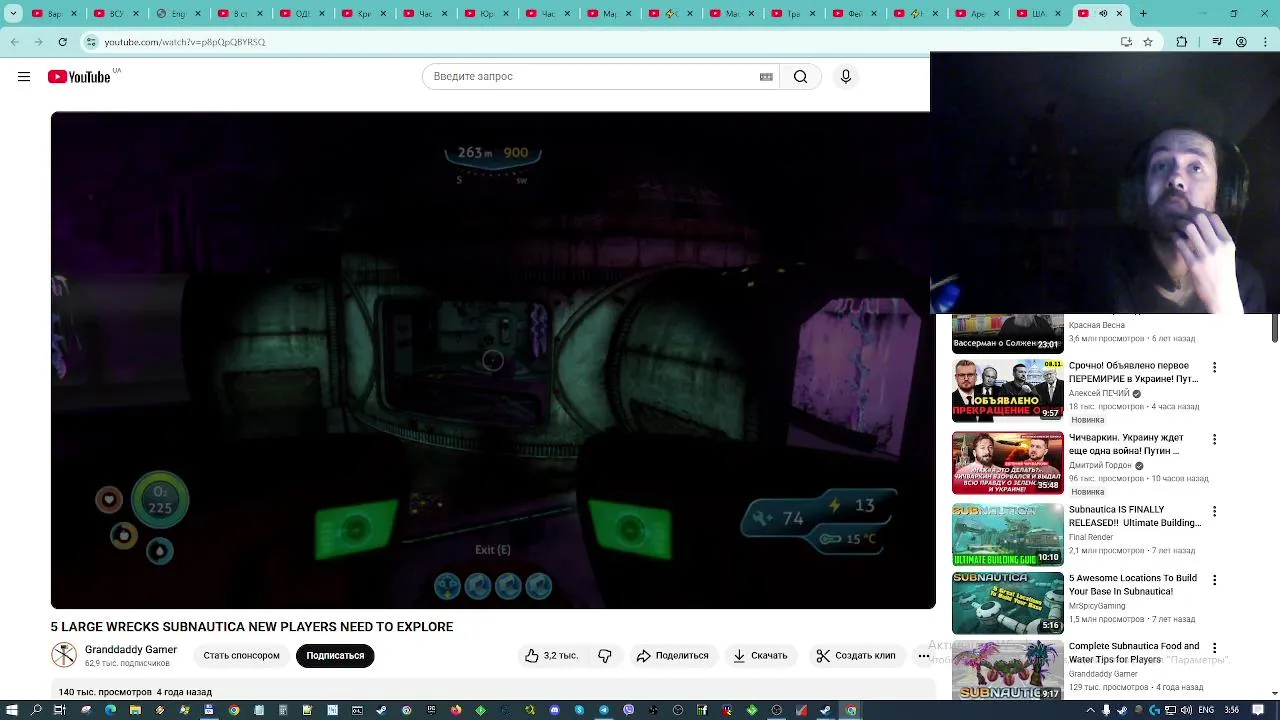The width and height of the screenshot is (1280, 720).
Task: Open Chrome three-dot menu
Action: [x=1265, y=42]
